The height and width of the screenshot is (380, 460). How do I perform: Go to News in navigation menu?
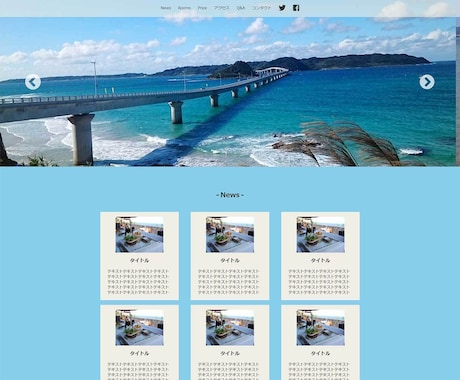(166, 8)
